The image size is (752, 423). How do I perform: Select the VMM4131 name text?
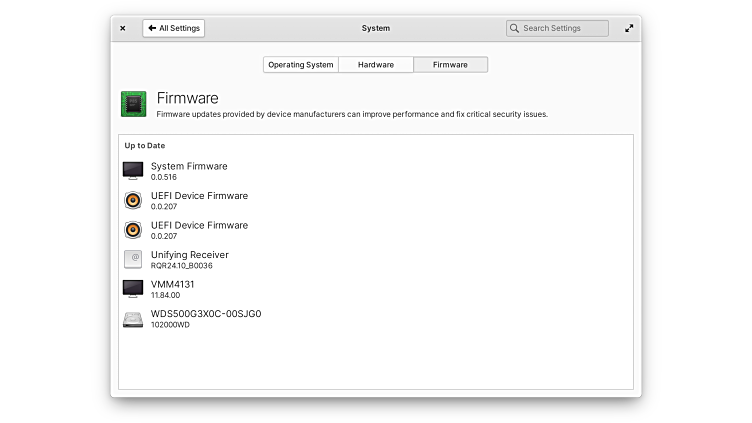pos(173,284)
